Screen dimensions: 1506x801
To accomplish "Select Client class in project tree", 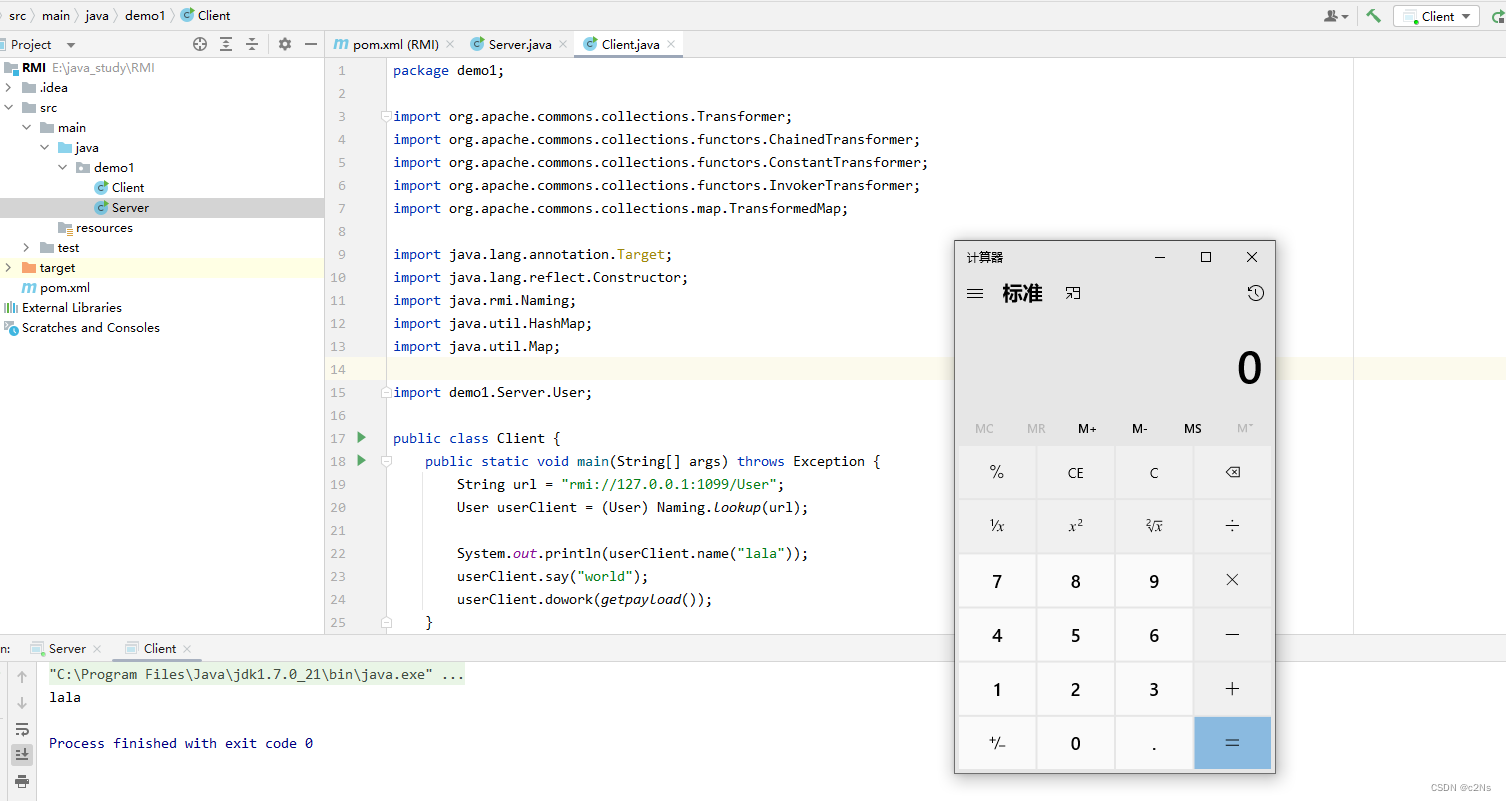I will click(119, 188).
